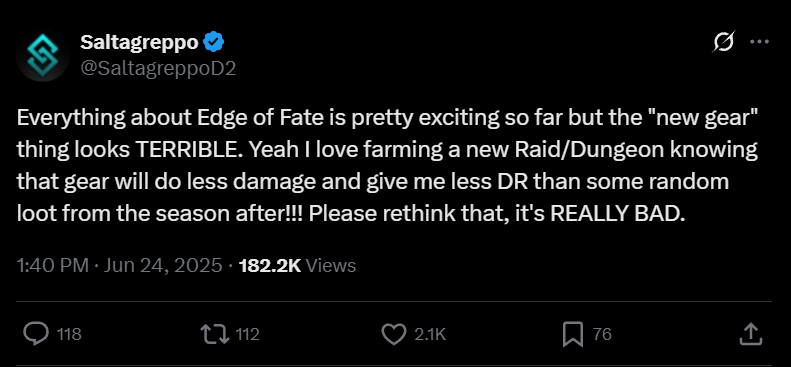Click the 2.1K likes count
The image size is (791, 367).
coord(430,334)
